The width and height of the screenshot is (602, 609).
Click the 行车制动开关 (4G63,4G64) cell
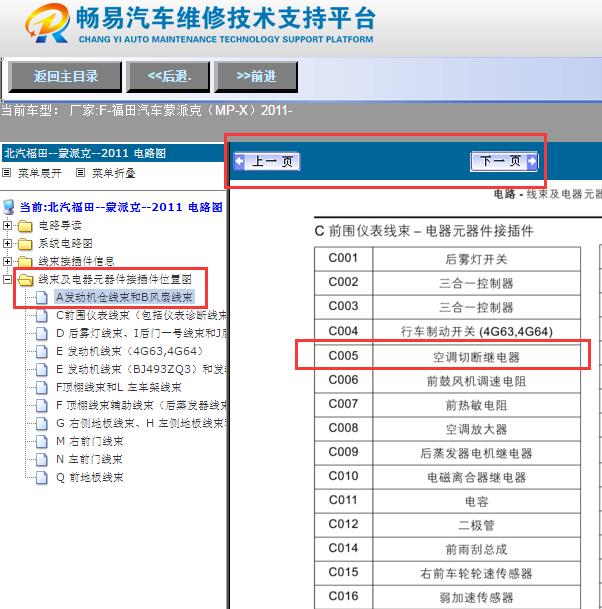476,331
